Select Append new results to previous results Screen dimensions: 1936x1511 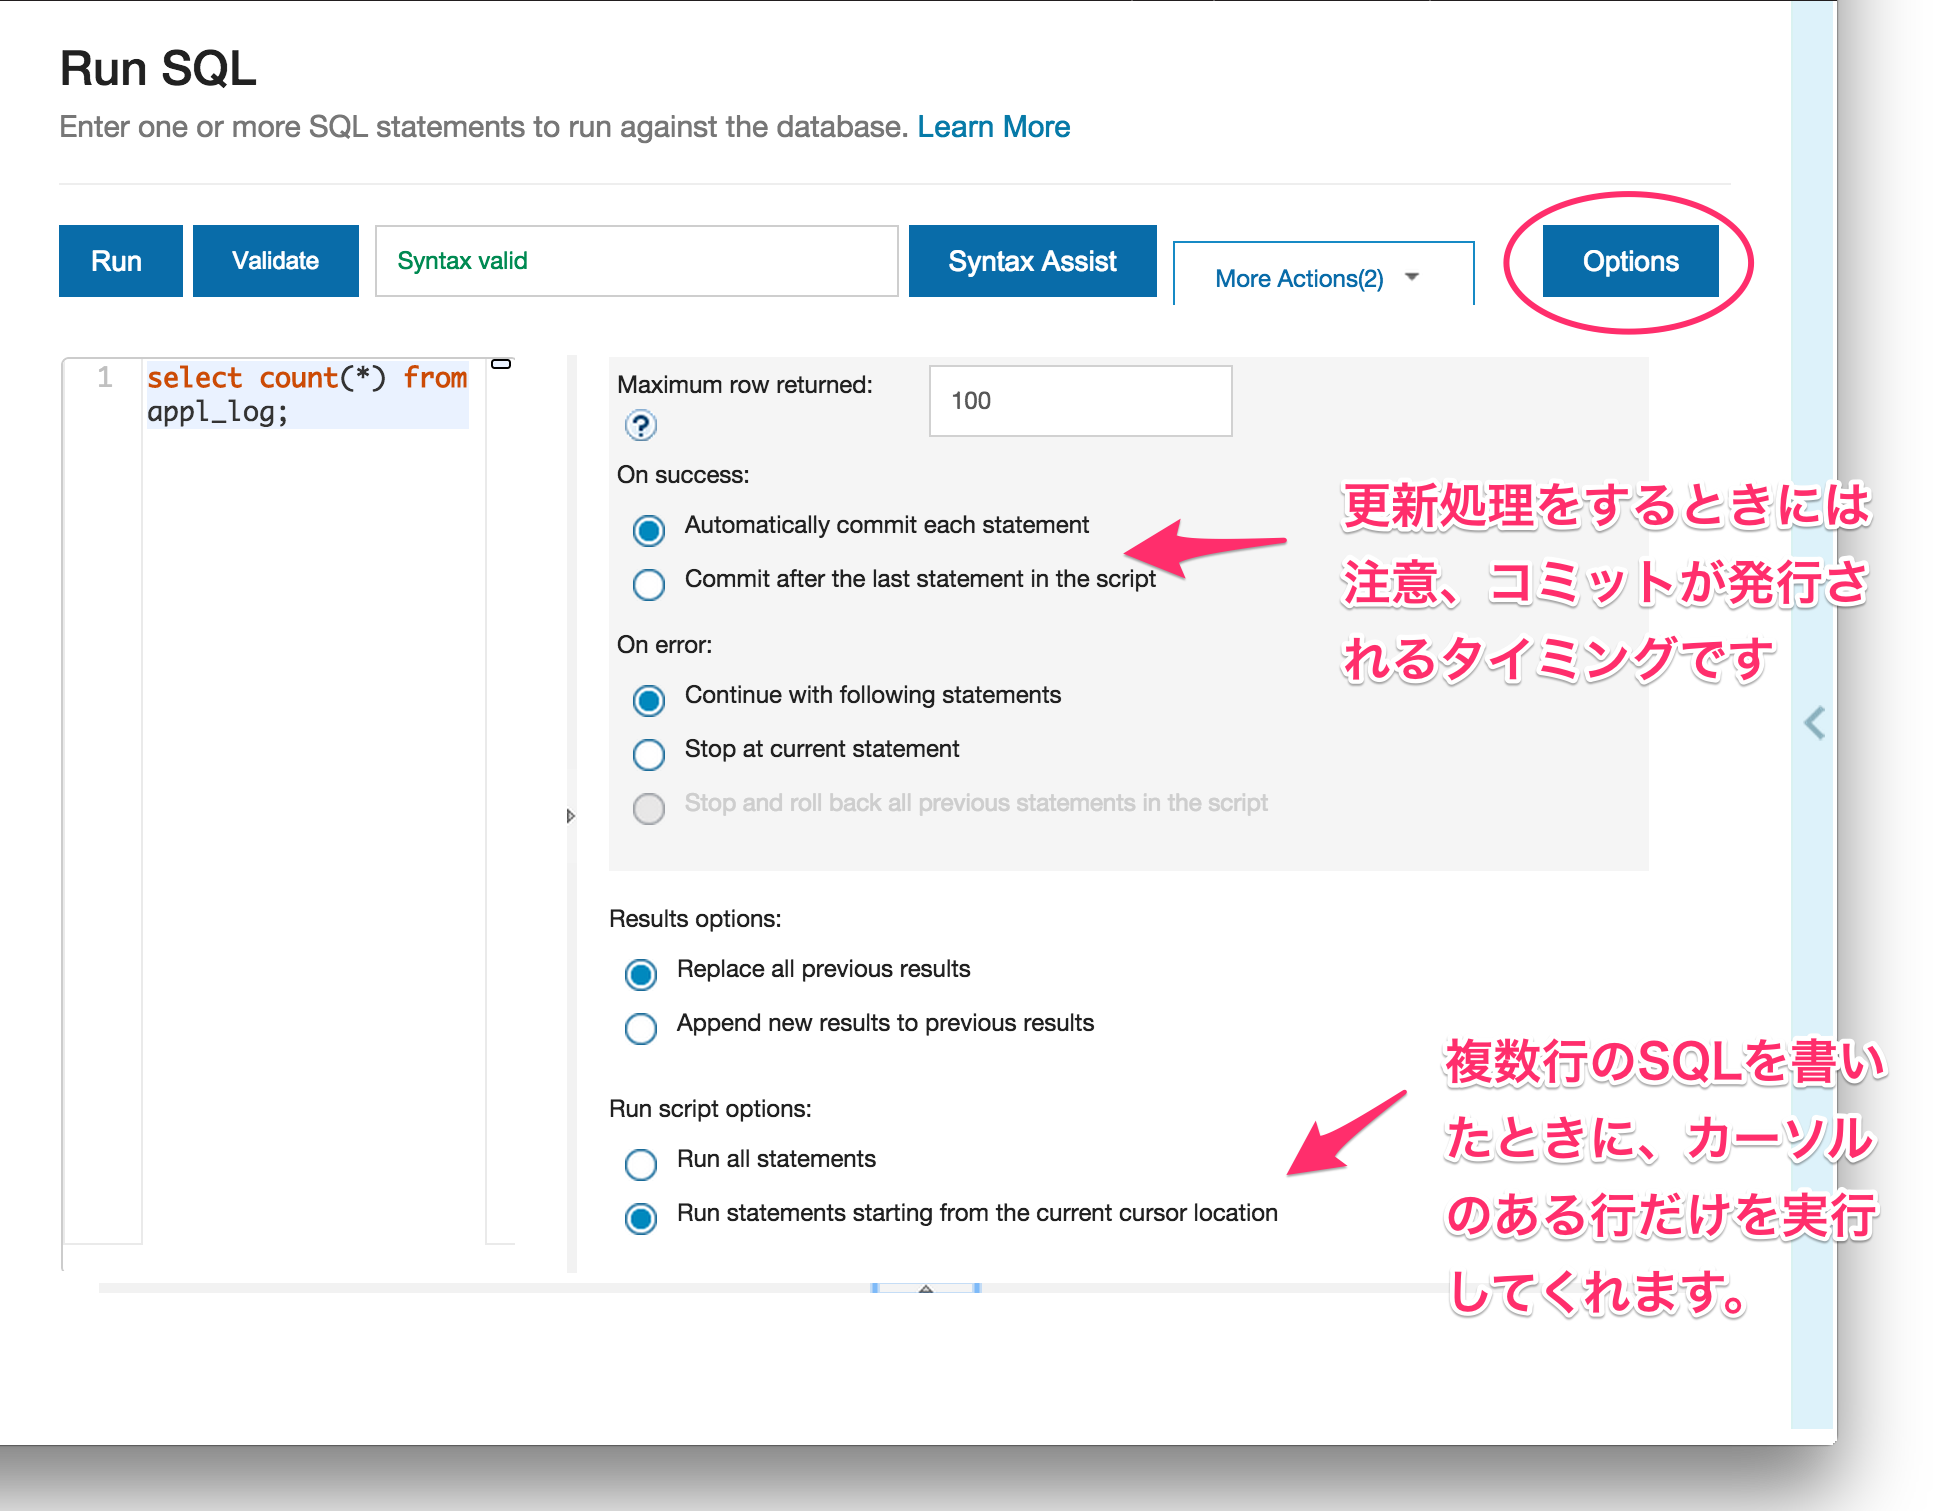coord(641,1028)
